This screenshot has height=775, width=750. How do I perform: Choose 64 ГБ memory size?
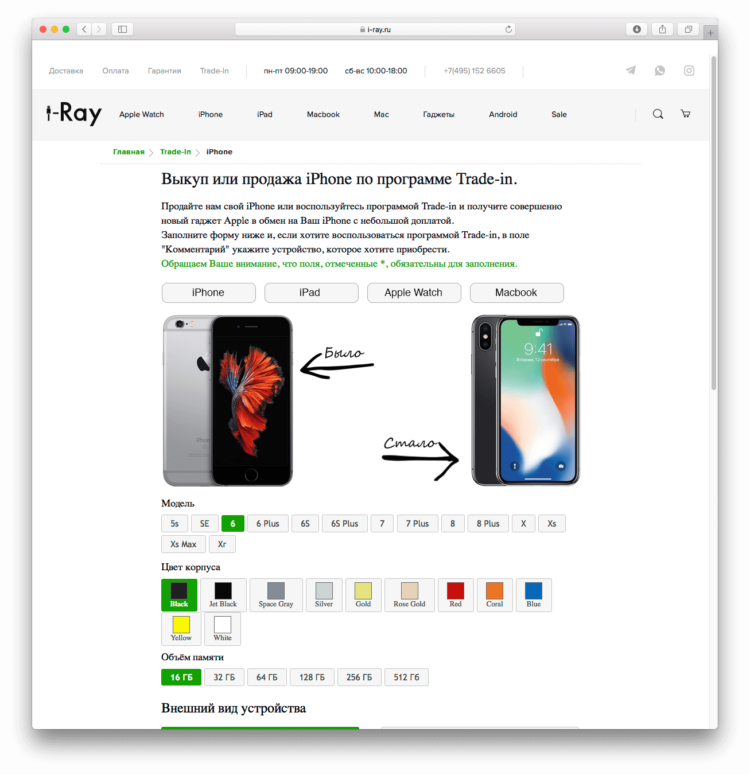pyautogui.click(x=266, y=677)
